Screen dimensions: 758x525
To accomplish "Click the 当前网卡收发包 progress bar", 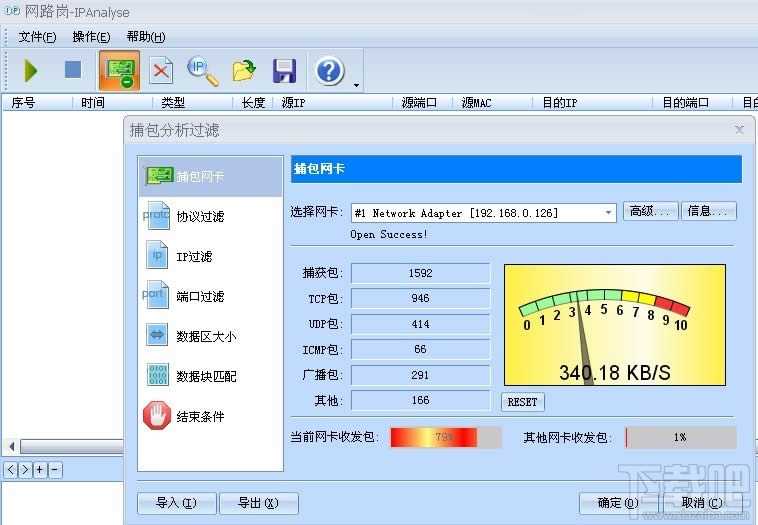I will (x=446, y=438).
